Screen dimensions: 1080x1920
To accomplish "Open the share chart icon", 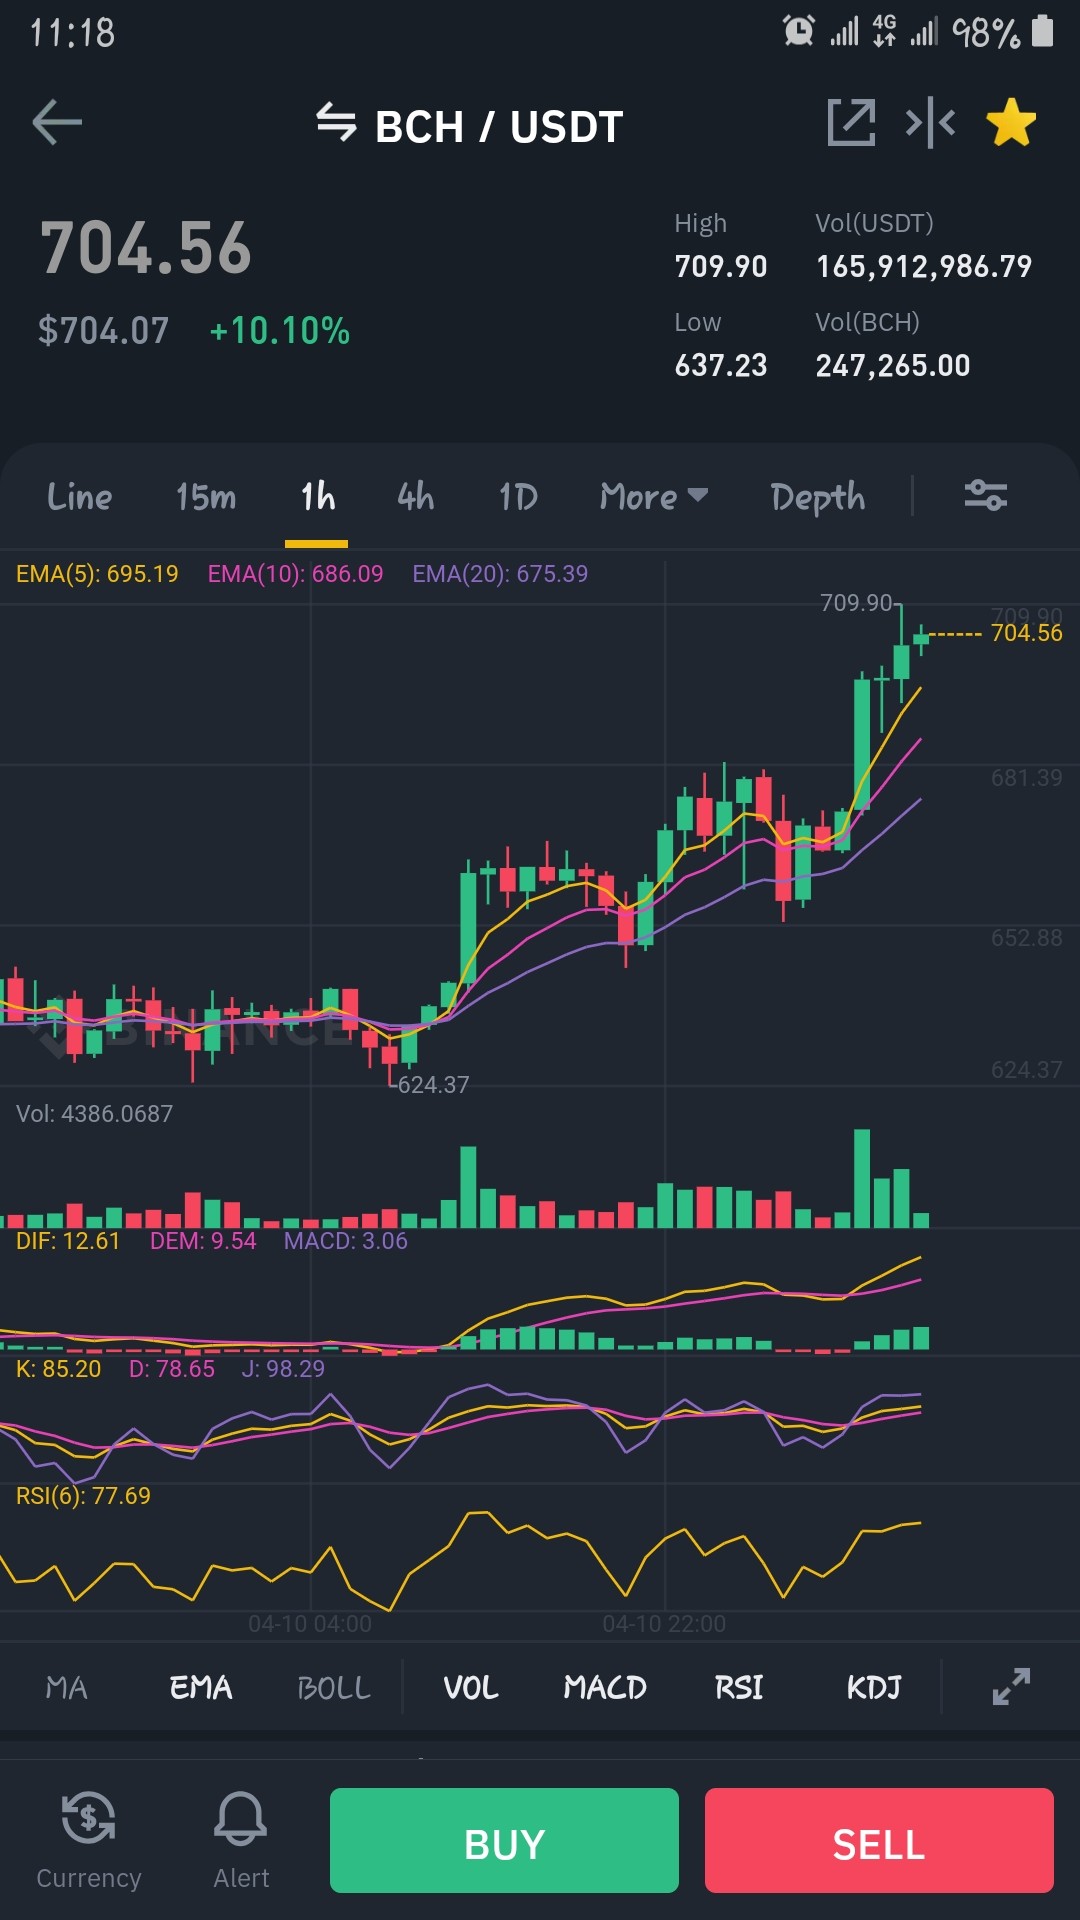I will (851, 123).
